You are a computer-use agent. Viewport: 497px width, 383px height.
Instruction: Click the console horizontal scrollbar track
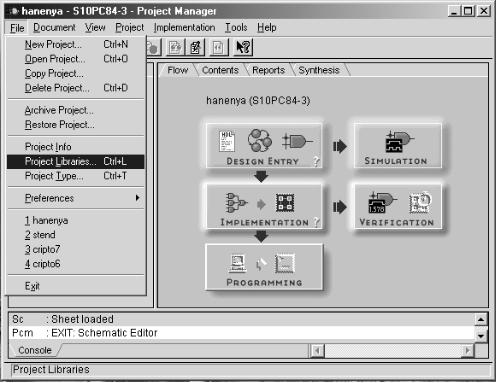click(x=393, y=351)
